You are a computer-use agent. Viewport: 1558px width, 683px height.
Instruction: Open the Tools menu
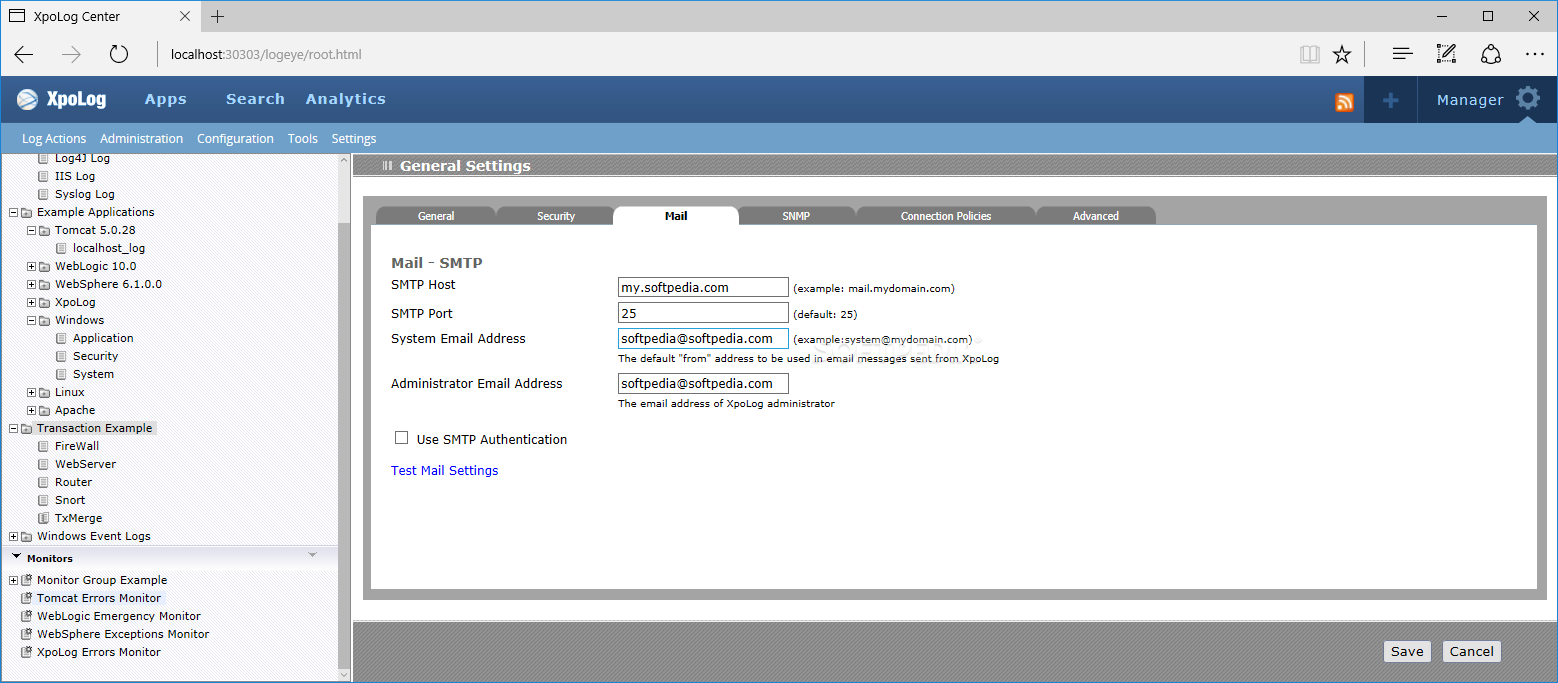click(x=303, y=139)
